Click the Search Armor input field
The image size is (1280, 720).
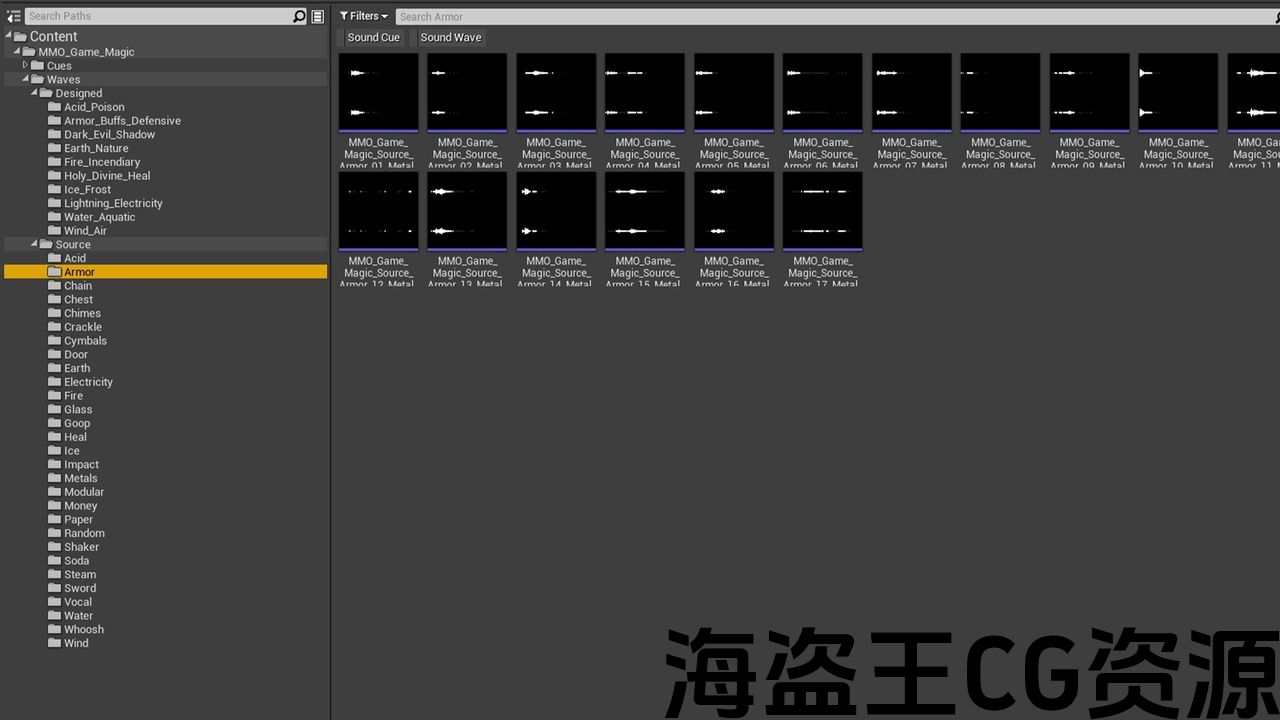(x=830, y=16)
